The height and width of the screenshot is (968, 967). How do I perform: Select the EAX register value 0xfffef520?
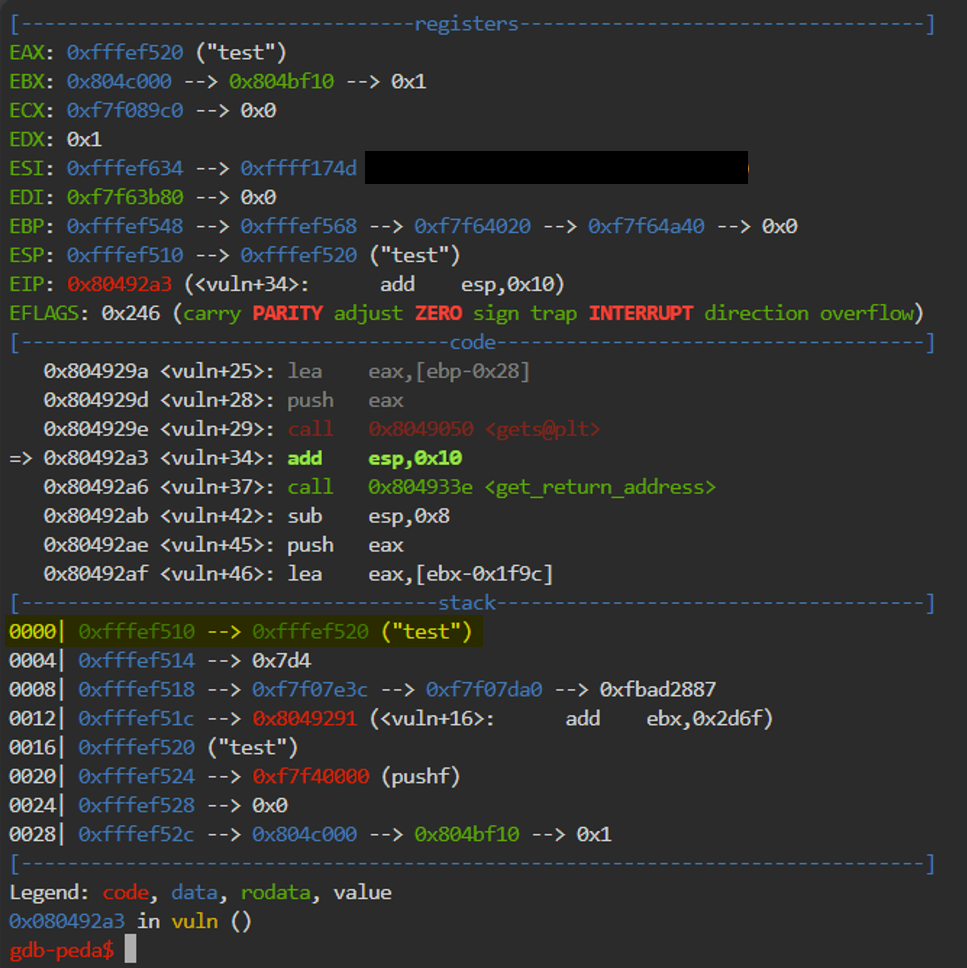(x=125, y=52)
